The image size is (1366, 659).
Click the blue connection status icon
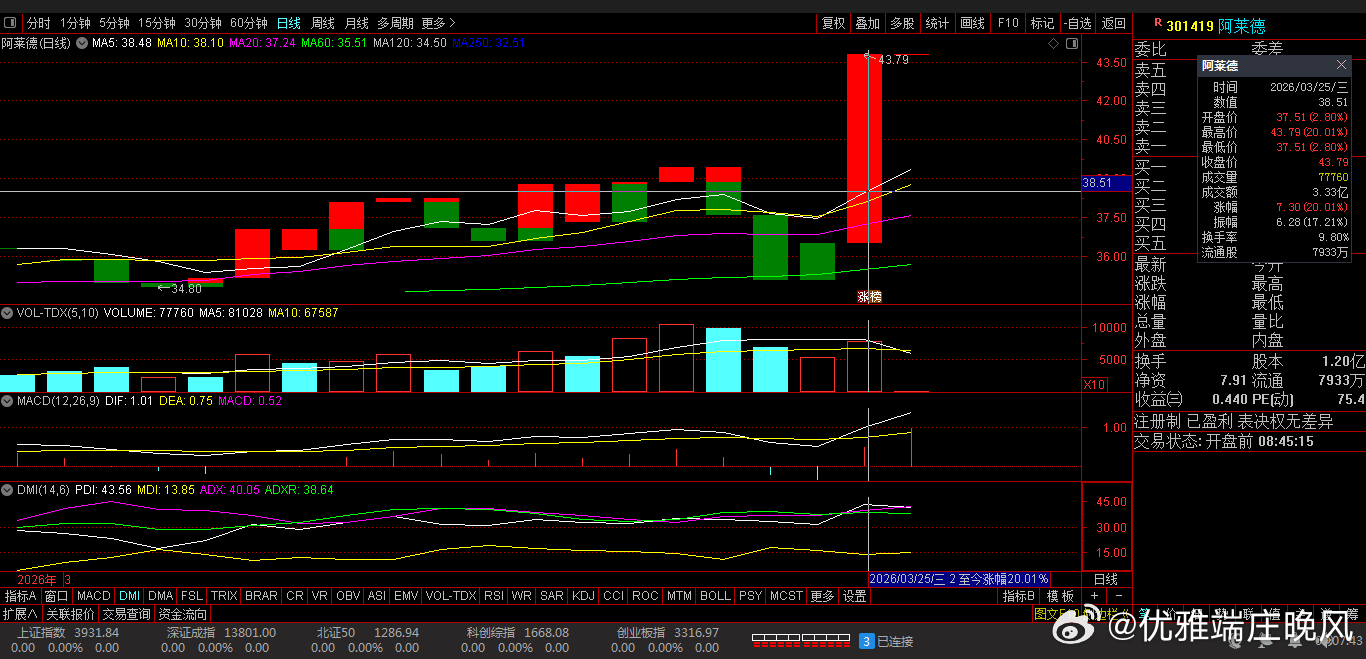point(867,641)
